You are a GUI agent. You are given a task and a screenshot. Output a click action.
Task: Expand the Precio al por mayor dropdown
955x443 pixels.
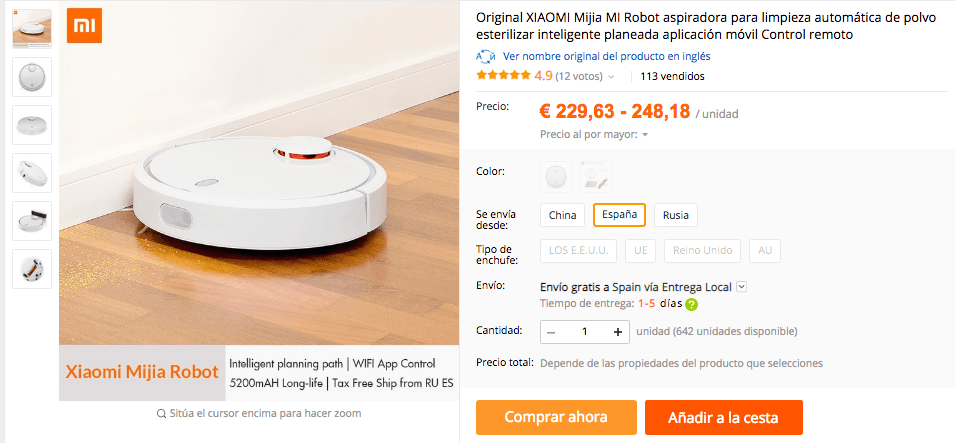pyautogui.click(x=644, y=135)
